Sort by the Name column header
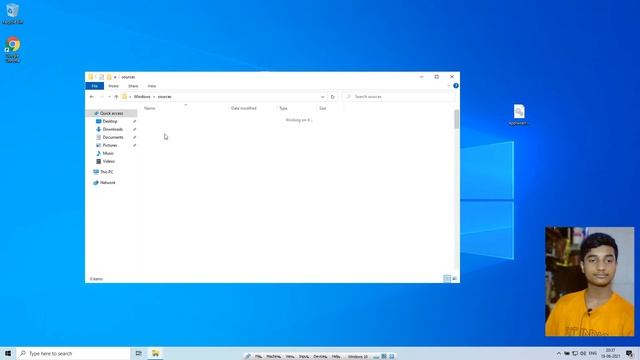 tap(150, 109)
